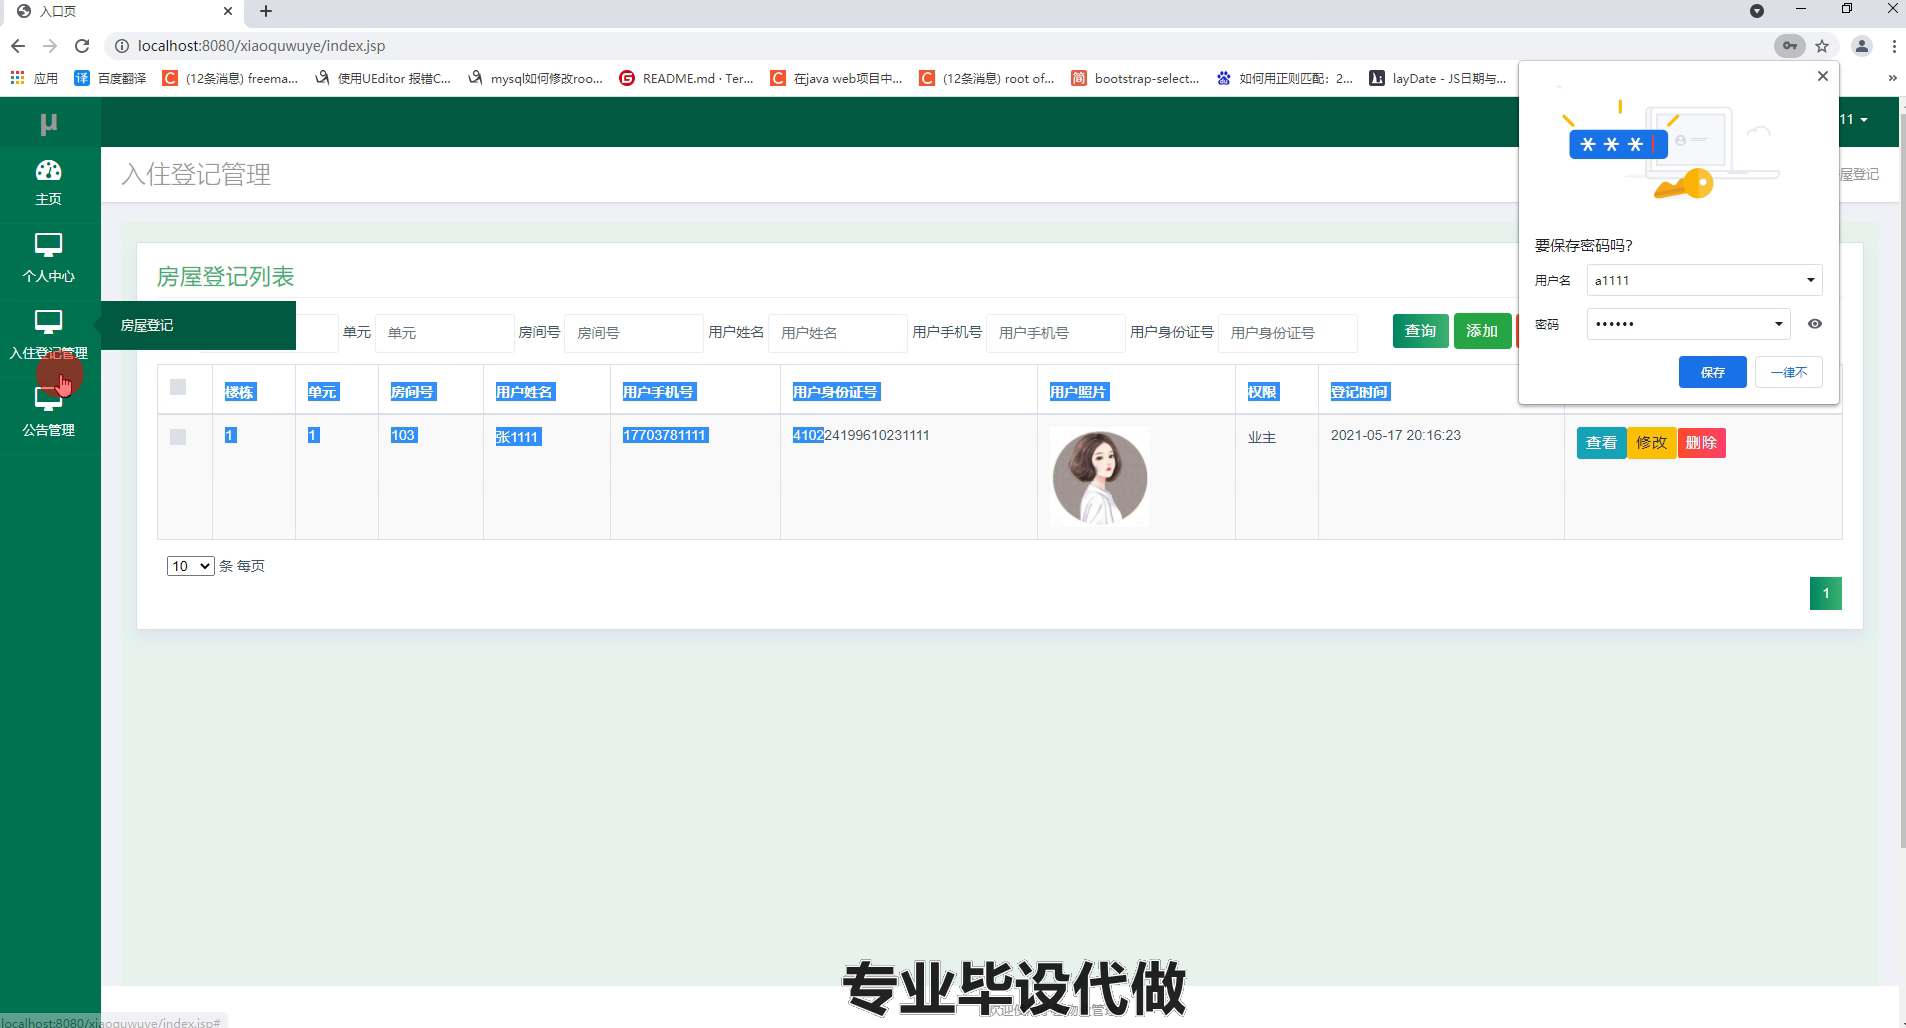Click the μ logo at top left
This screenshot has width=1906, height=1028.
pyautogui.click(x=48, y=123)
